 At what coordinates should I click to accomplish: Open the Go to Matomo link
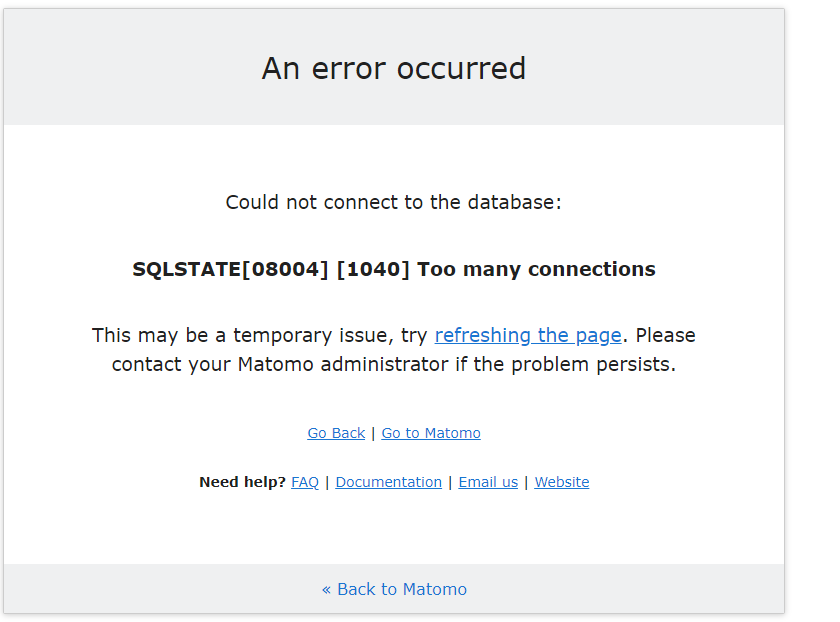coord(431,433)
